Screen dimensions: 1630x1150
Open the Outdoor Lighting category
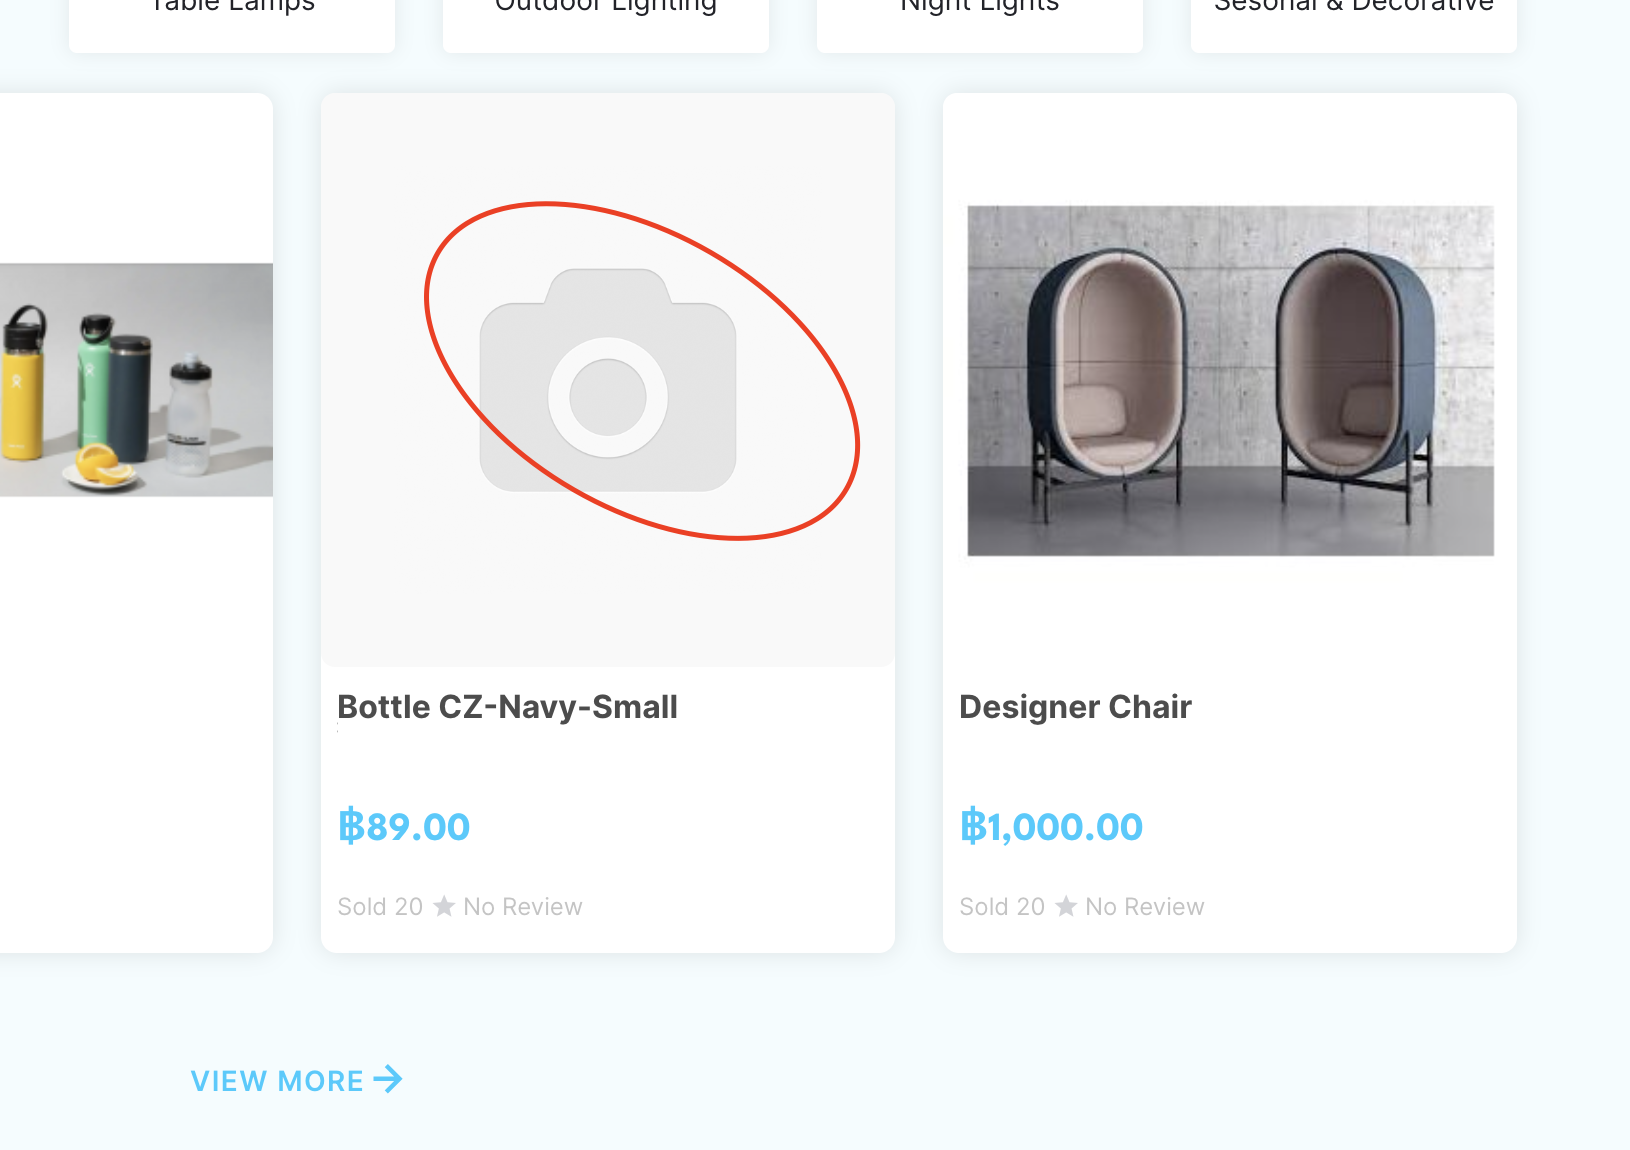[606, 10]
